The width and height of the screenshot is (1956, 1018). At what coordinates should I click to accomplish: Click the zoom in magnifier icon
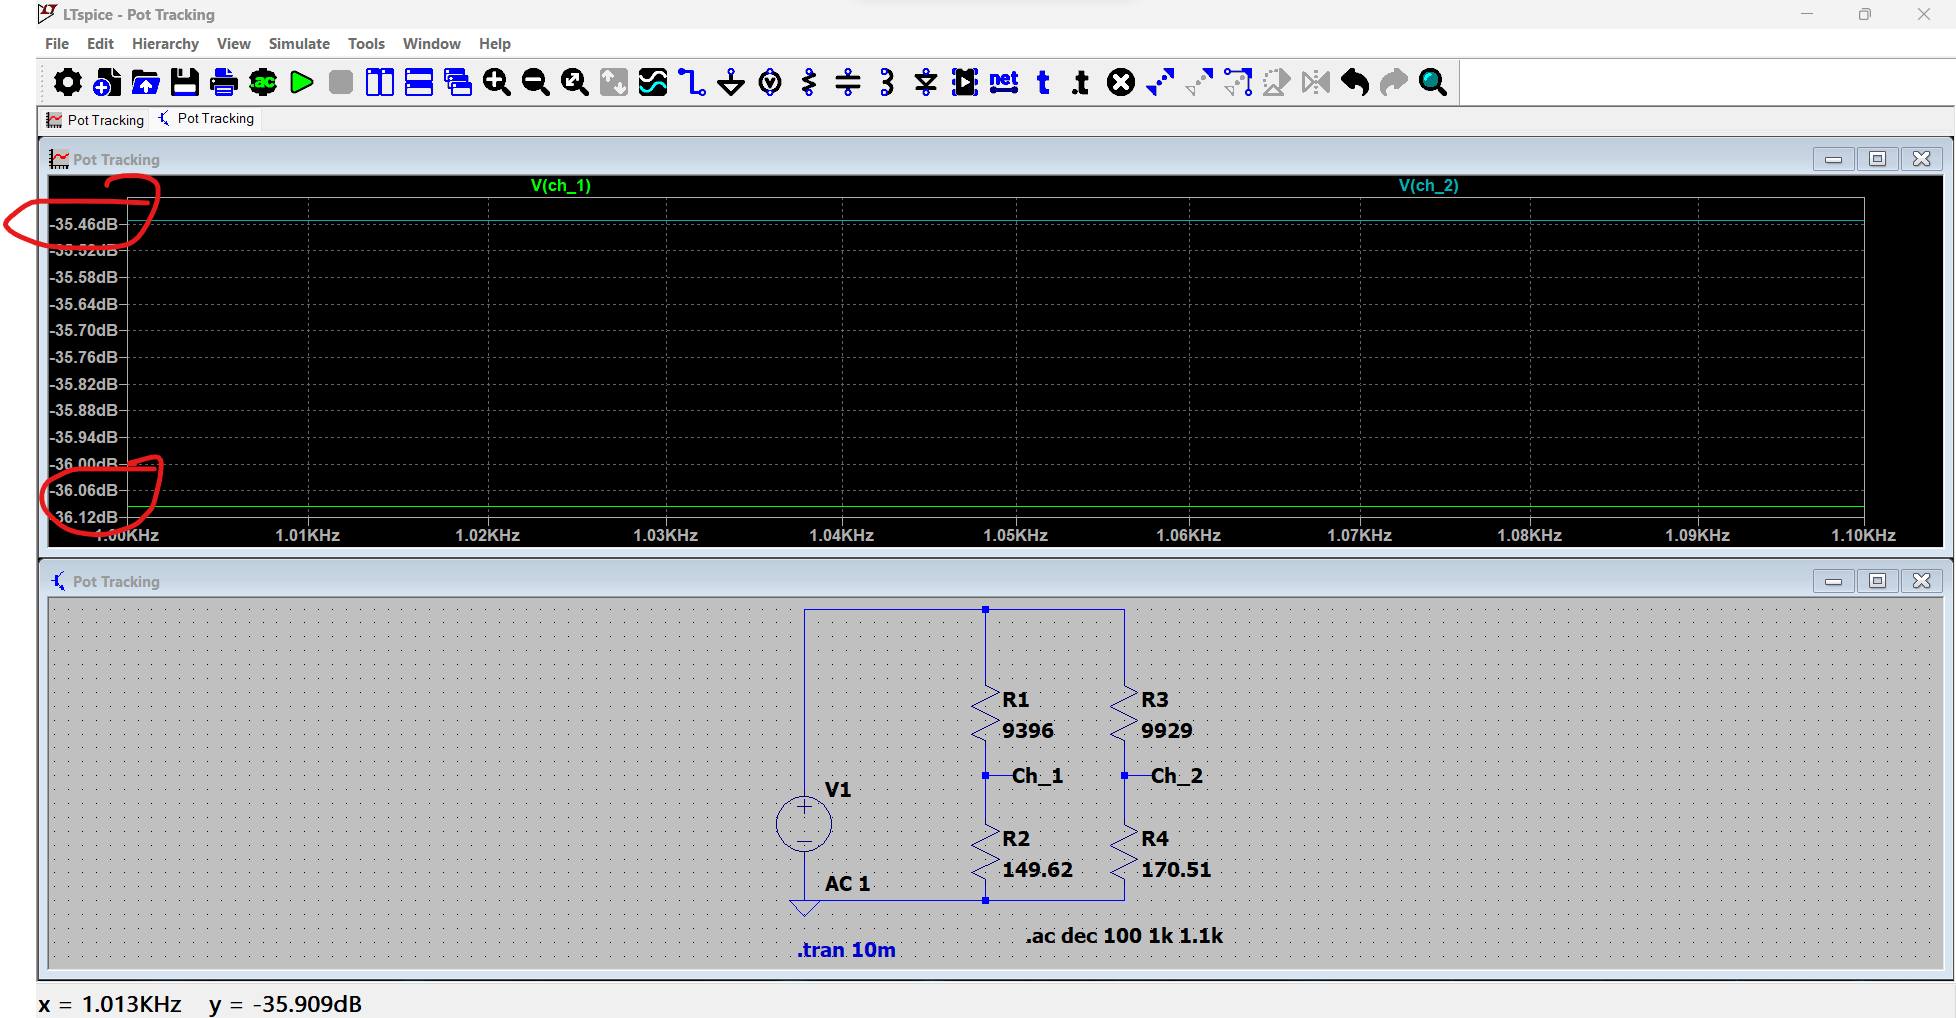point(496,82)
